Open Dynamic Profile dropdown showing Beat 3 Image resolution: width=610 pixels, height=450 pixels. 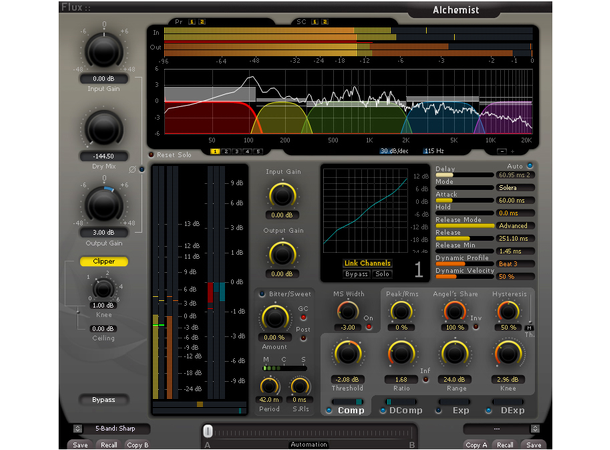(515, 264)
